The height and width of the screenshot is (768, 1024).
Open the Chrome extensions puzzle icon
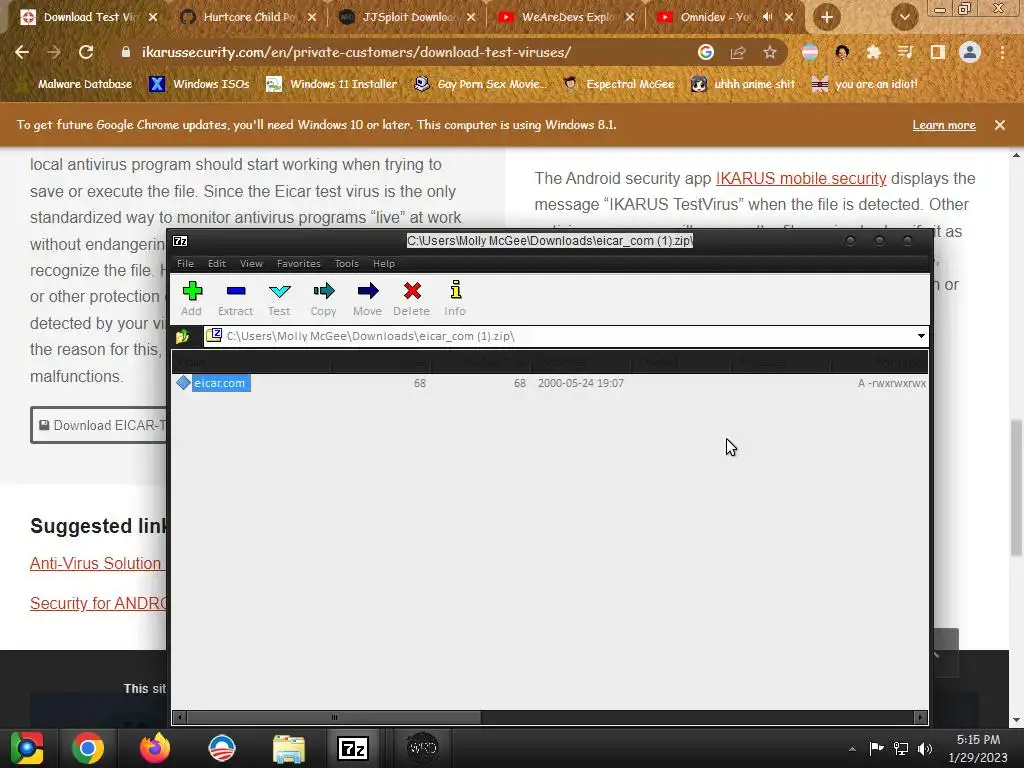(873, 52)
